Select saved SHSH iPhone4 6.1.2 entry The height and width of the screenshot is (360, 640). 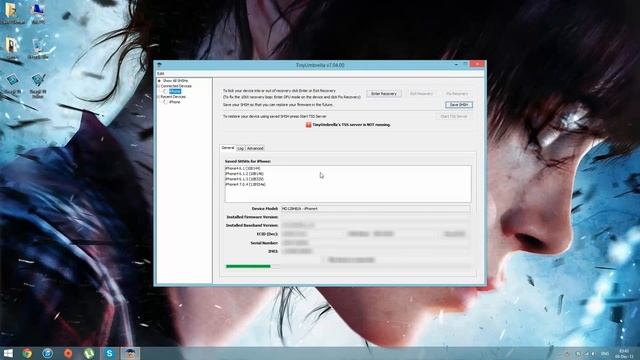pos(244,173)
